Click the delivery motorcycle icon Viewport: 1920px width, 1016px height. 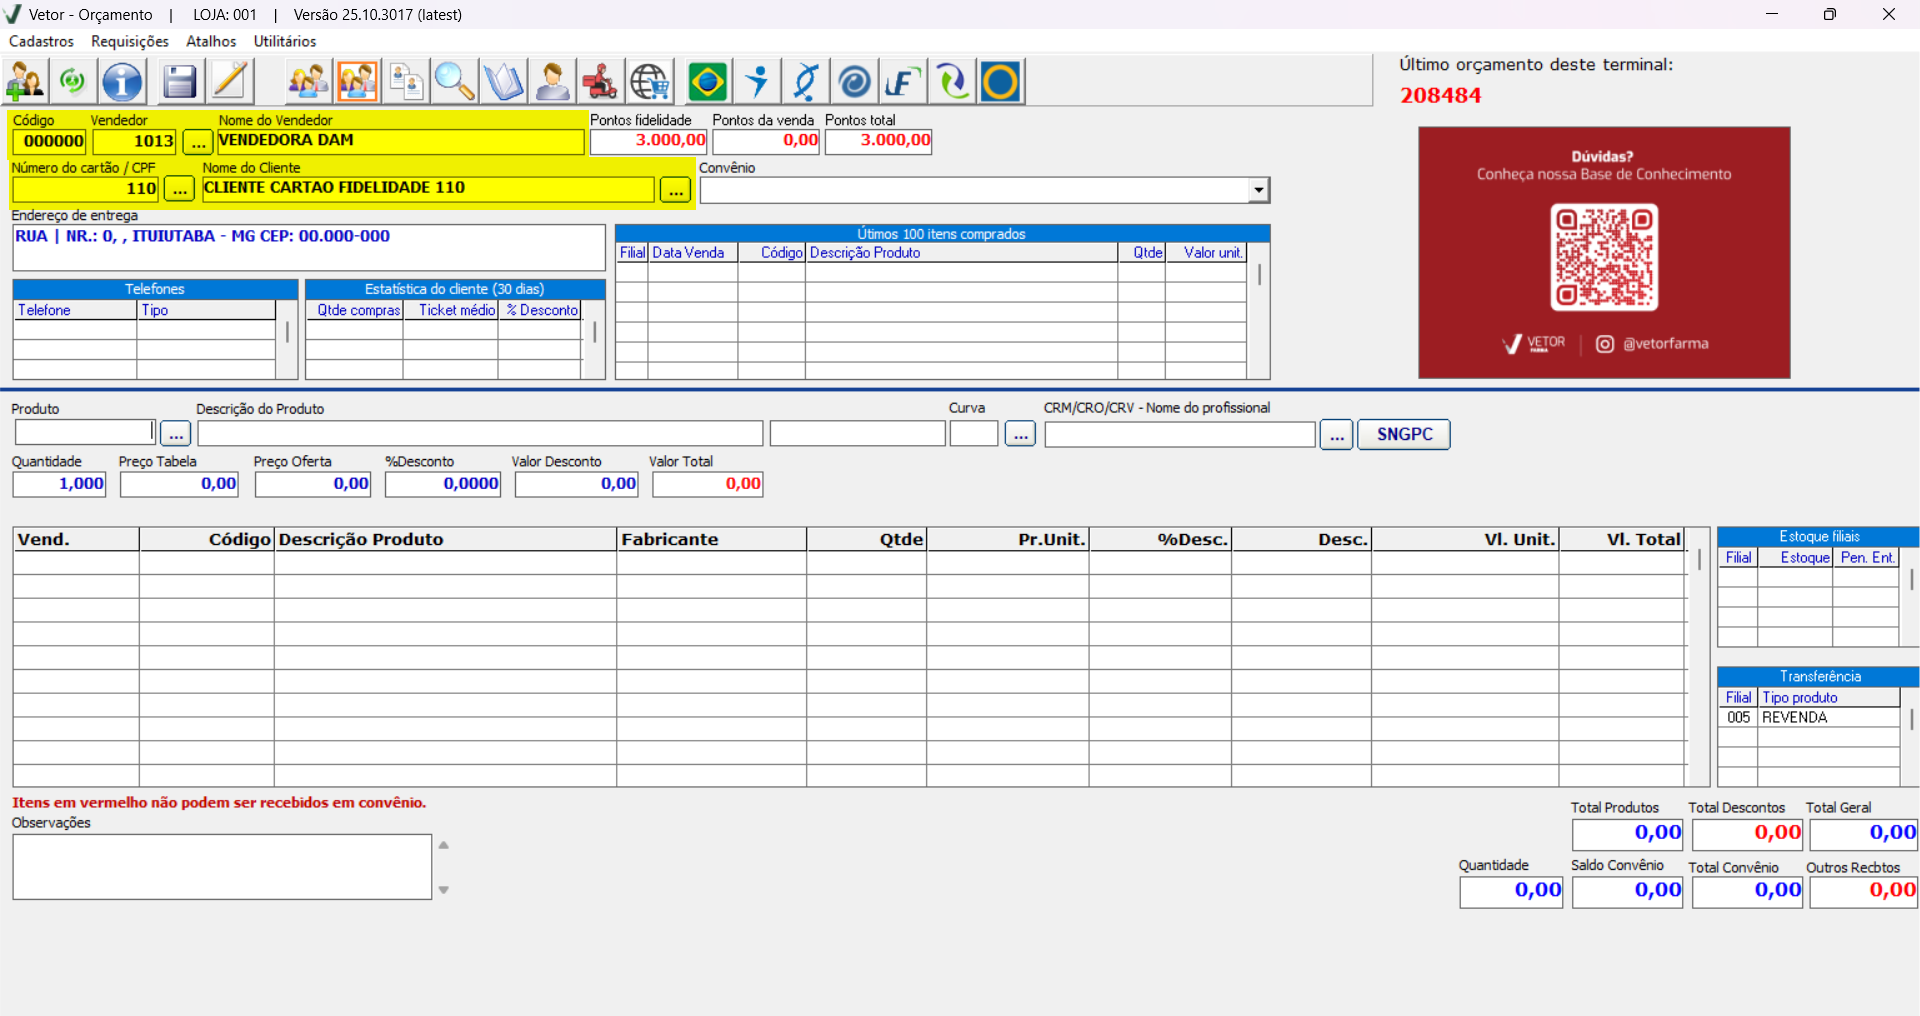(600, 81)
